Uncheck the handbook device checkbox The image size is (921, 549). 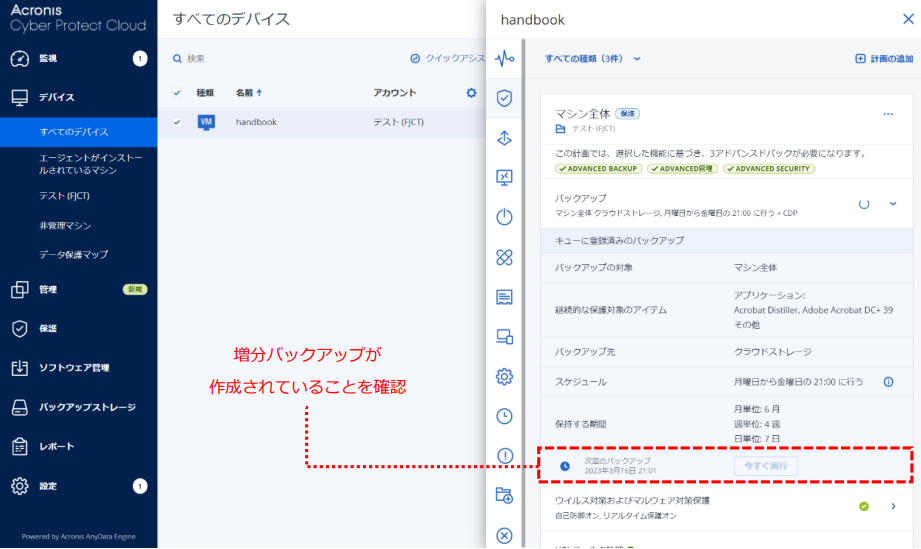[177, 122]
